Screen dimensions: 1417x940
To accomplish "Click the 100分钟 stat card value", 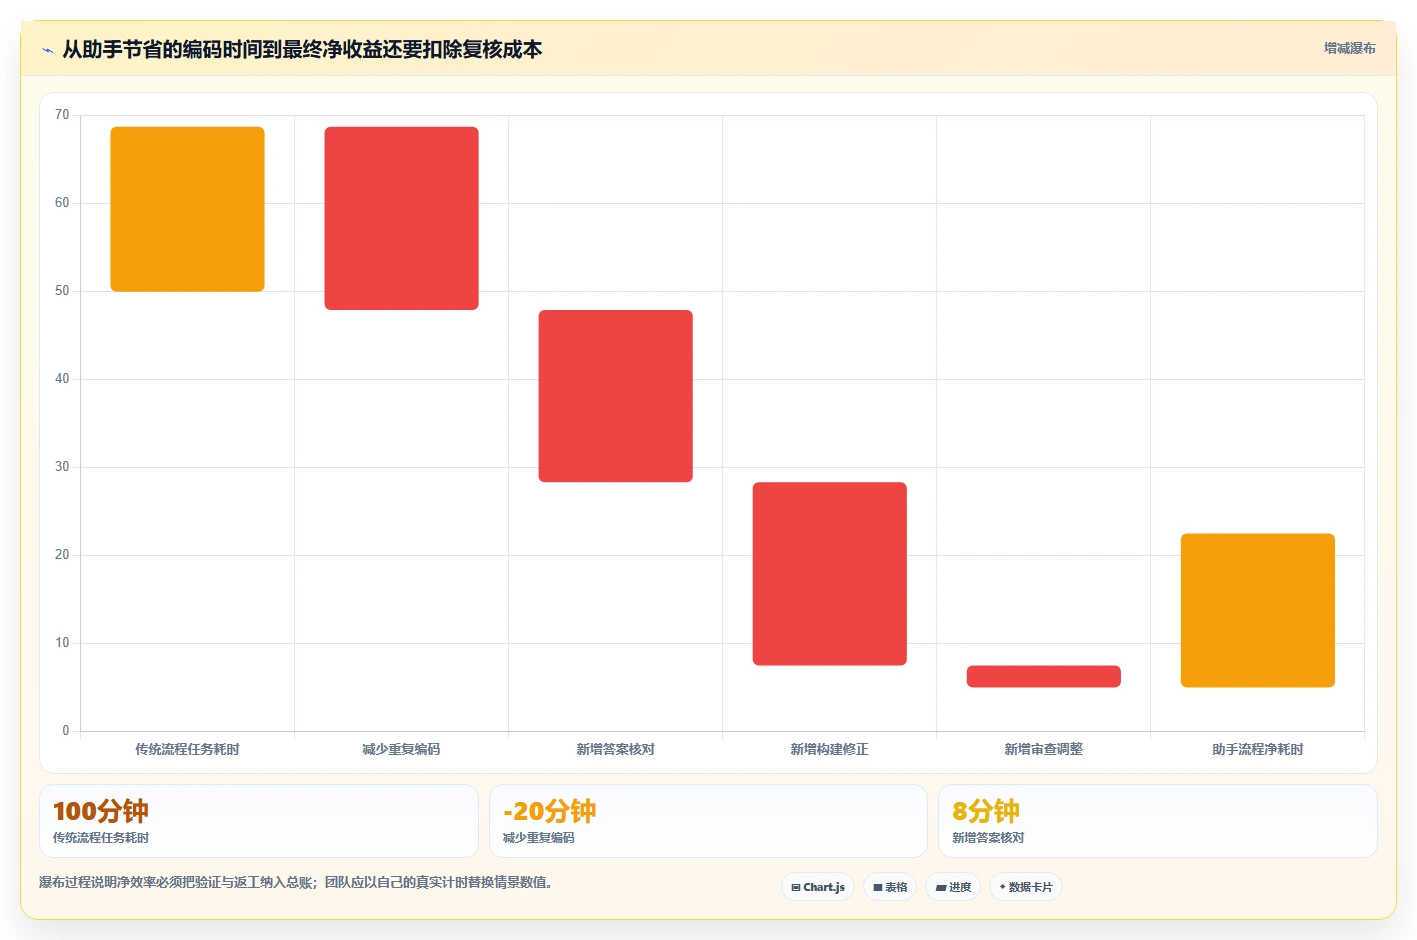I will pyautogui.click(x=101, y=811).
